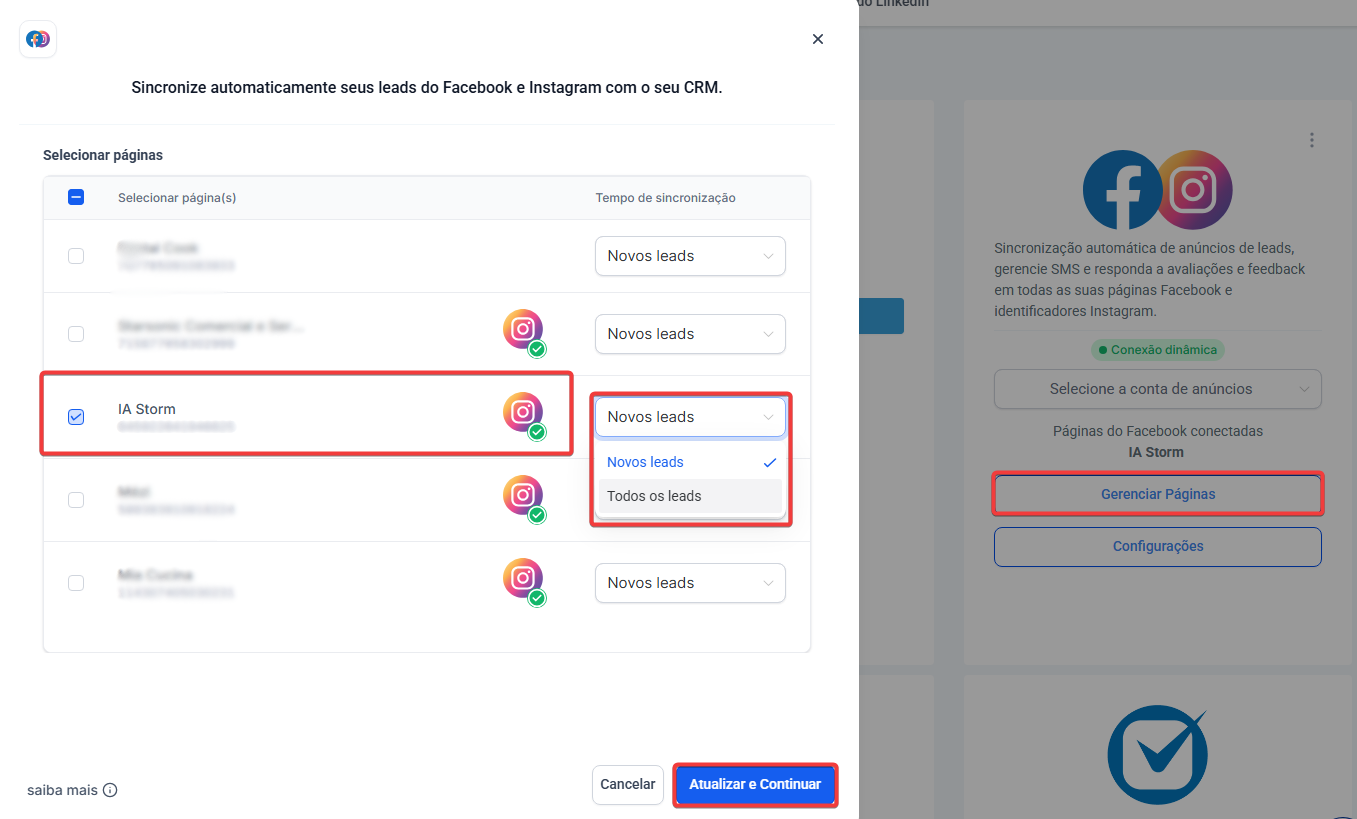Image resolution: width=1357 pixels, height=819 pixels.
Task: Click the info icon beside saiba mais
Action: click(x=110, y=790)
